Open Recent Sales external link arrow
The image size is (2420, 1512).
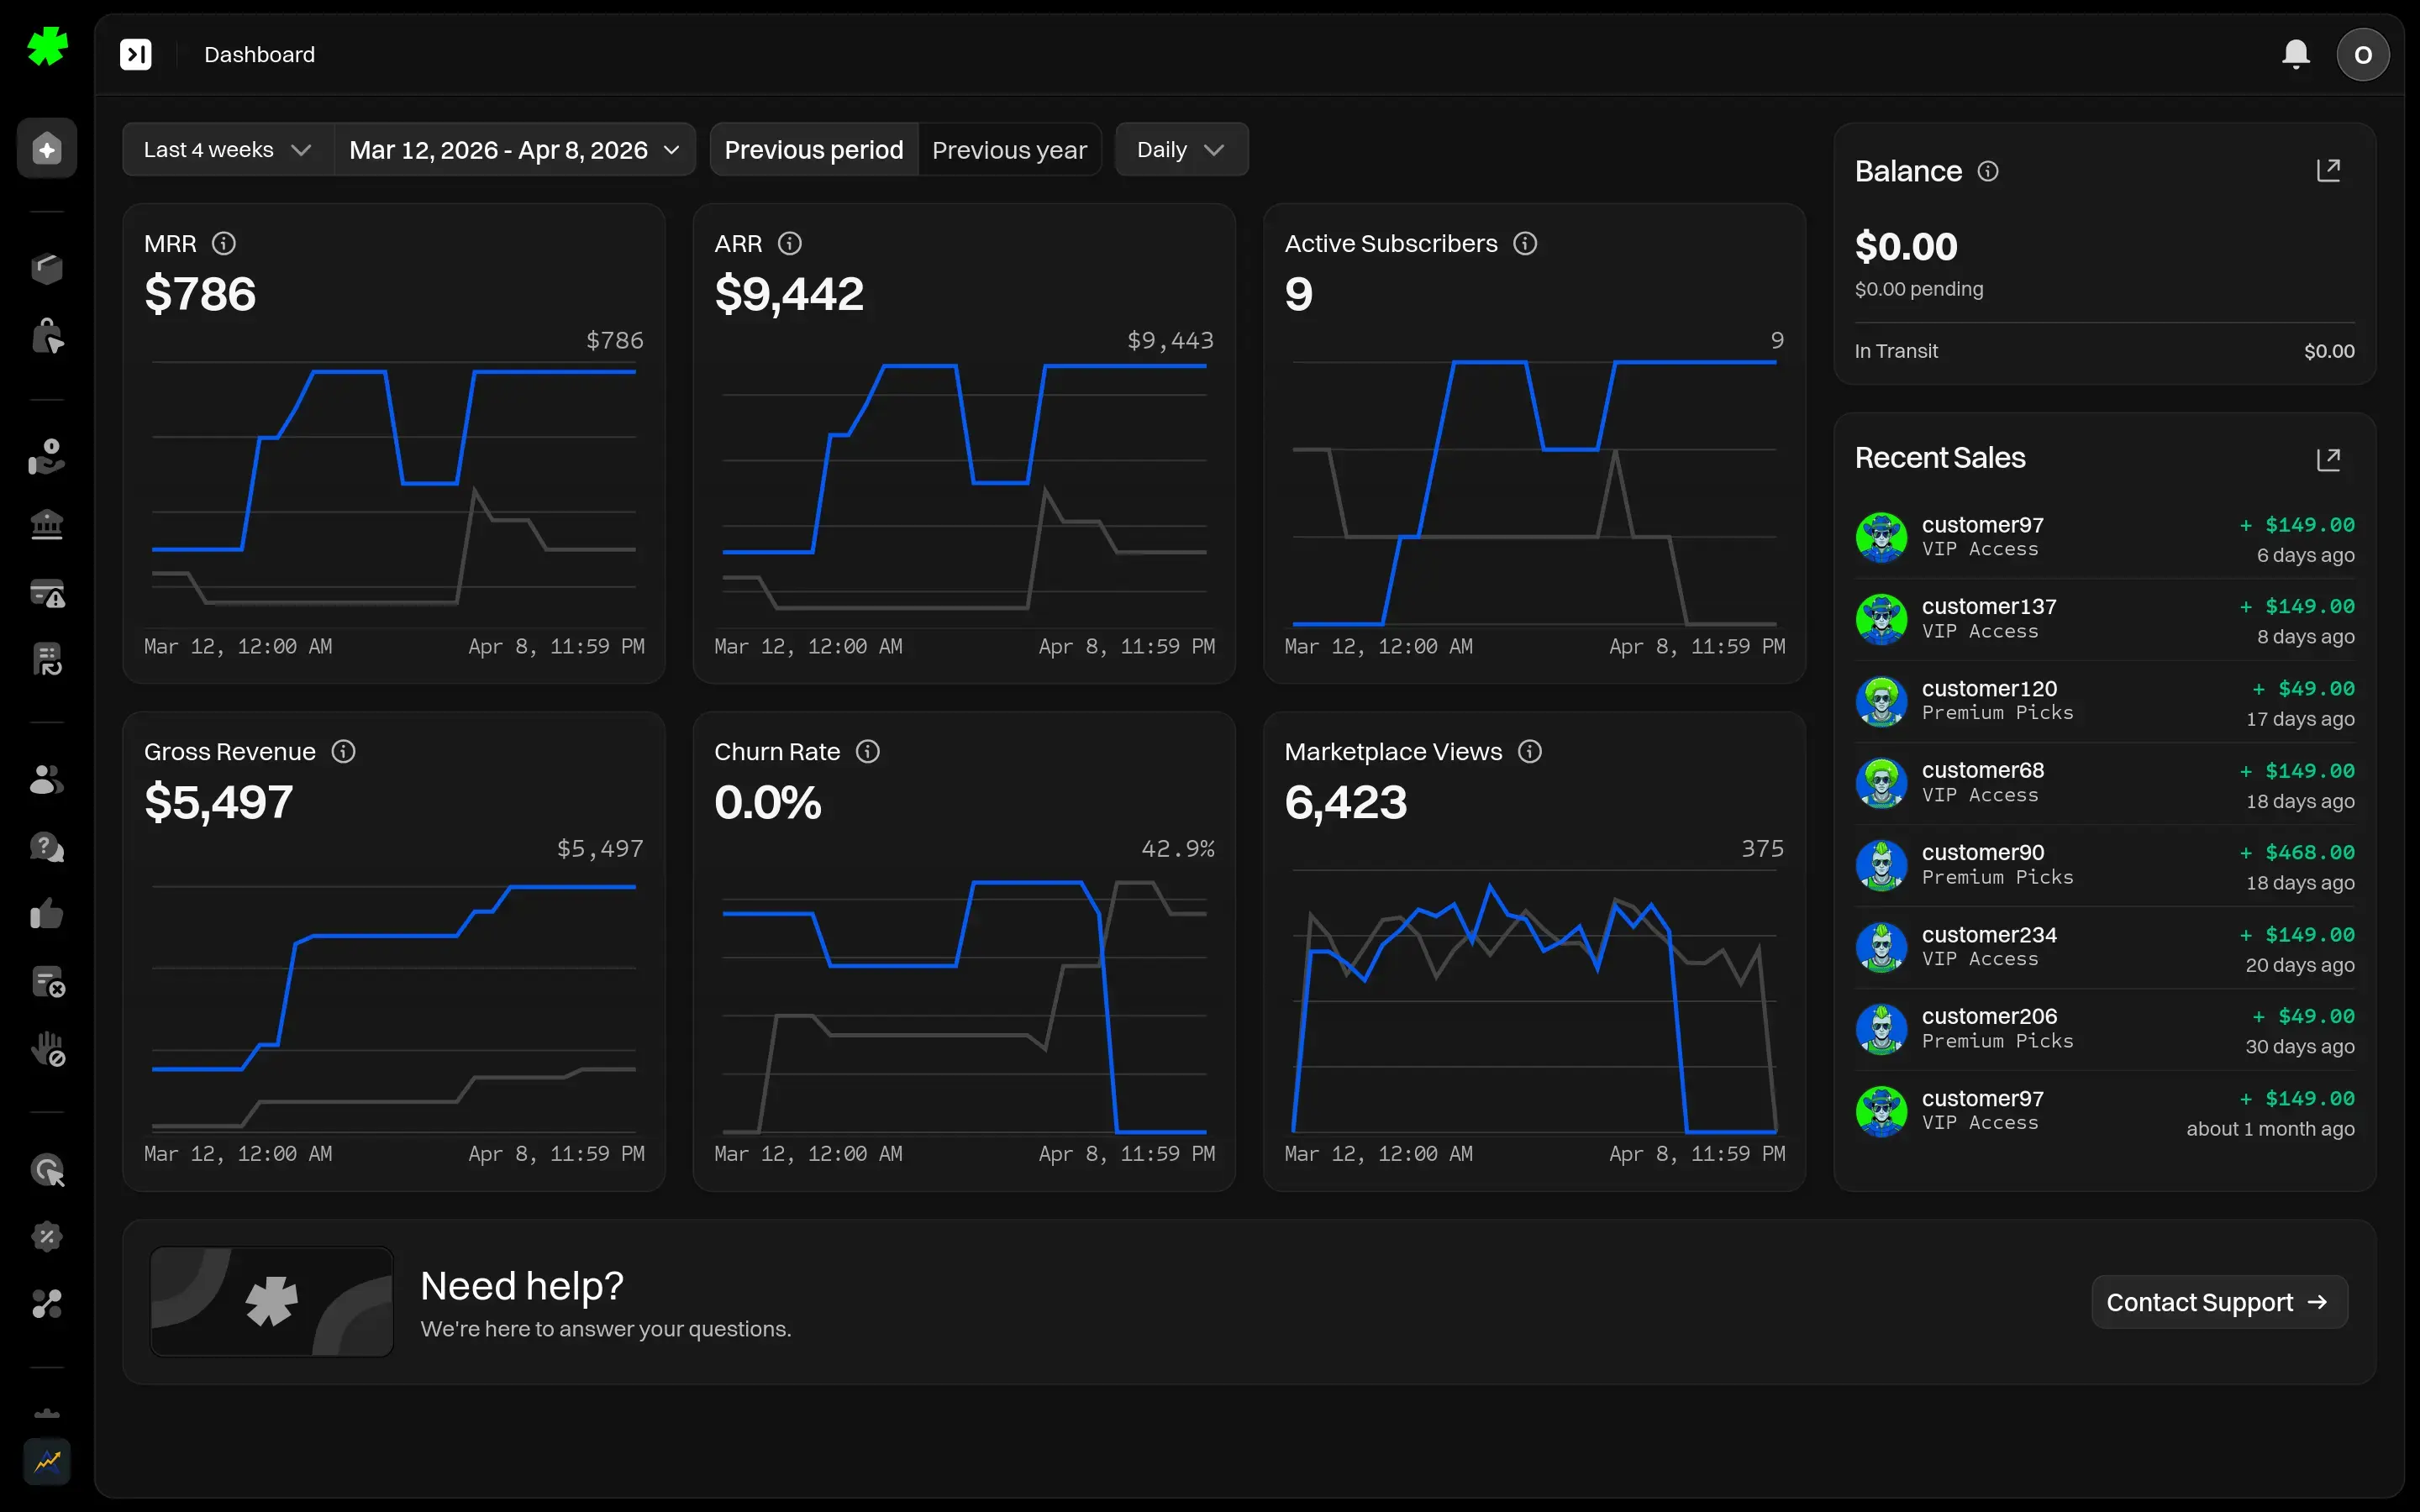2330,458
